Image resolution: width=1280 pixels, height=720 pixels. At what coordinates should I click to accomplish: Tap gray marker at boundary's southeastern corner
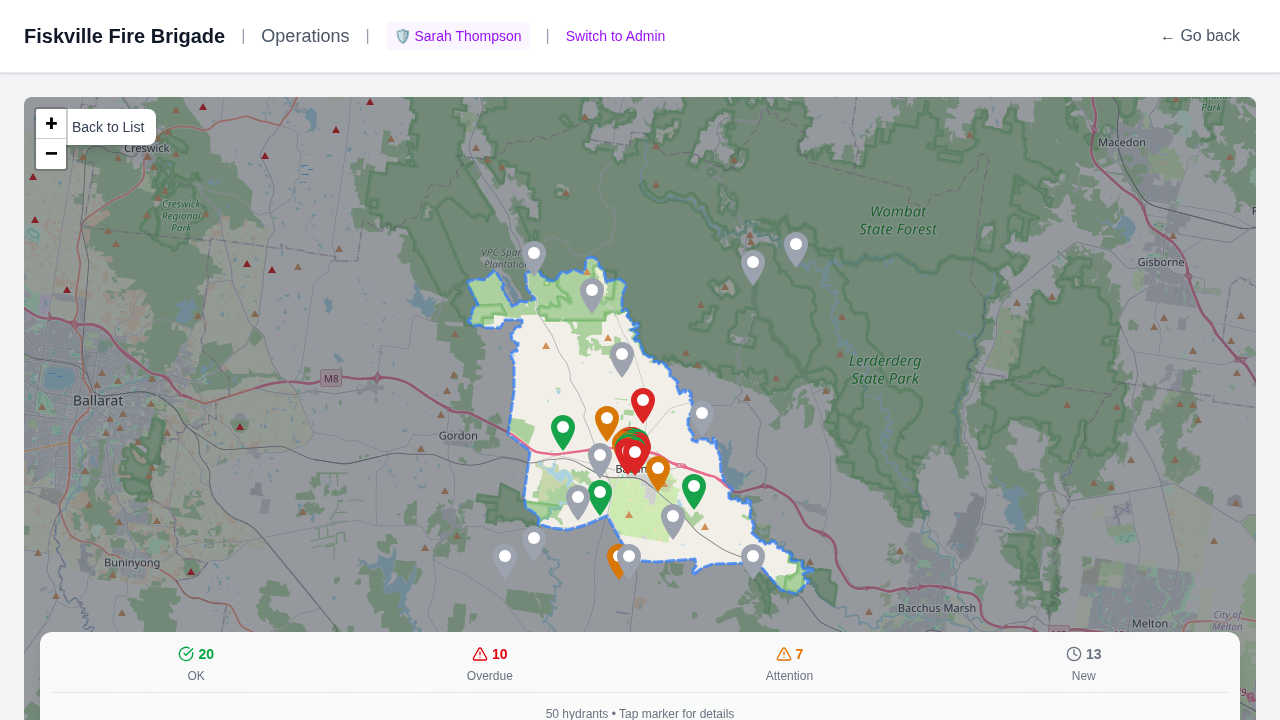click(753, 561)
